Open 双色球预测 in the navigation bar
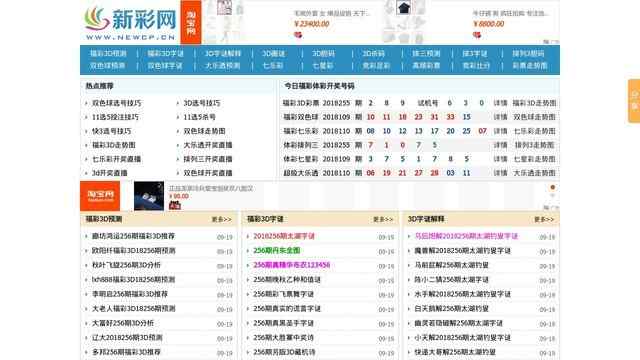This screenshot has width=640, height=360. point(107,65)
